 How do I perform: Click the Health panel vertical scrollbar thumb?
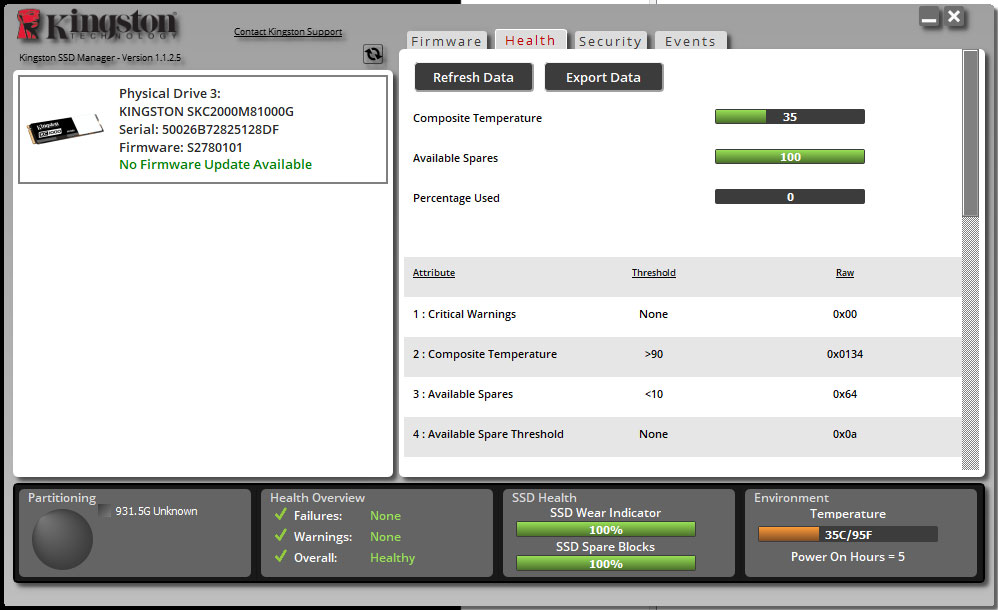pyautogui.click(x=970, y=134)
